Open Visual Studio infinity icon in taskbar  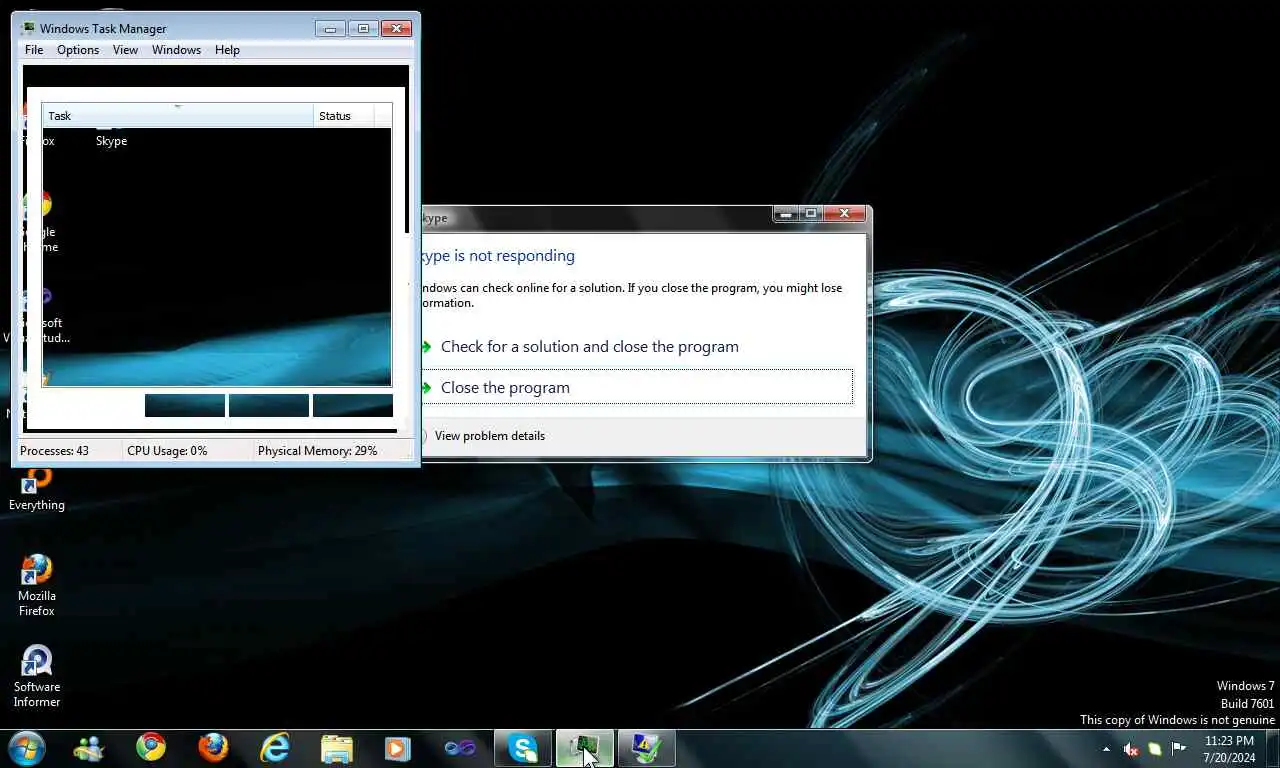[x=460, y=748]
